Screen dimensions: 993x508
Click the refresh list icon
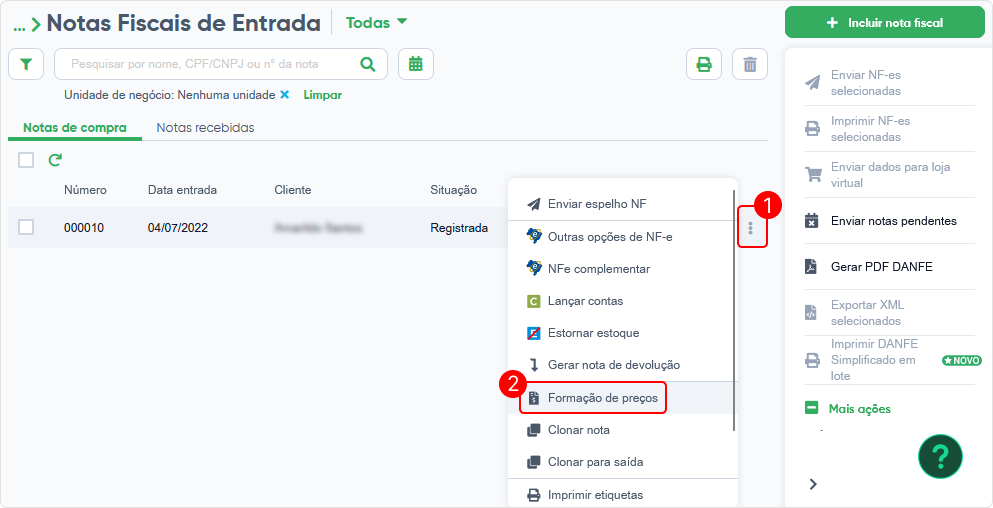[55, 160]
